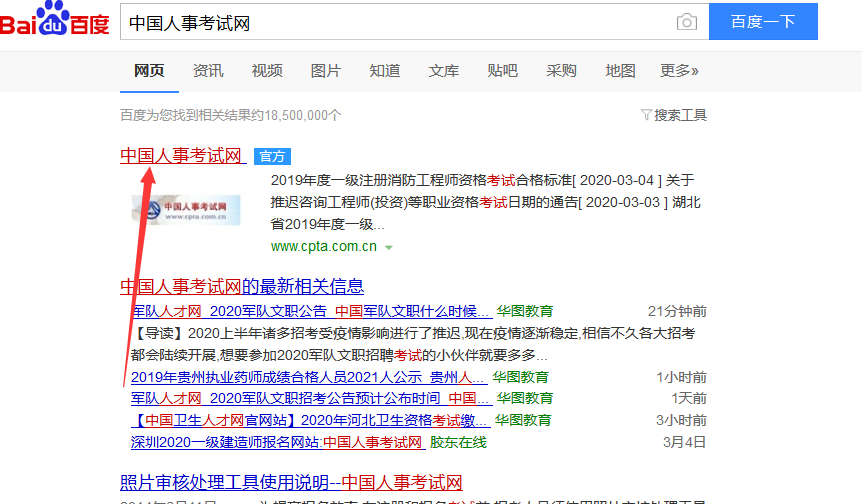The image size is (862, 504).
Task: Click the 中国人事考试网 site thumbnail
Action: pos(186,209)
